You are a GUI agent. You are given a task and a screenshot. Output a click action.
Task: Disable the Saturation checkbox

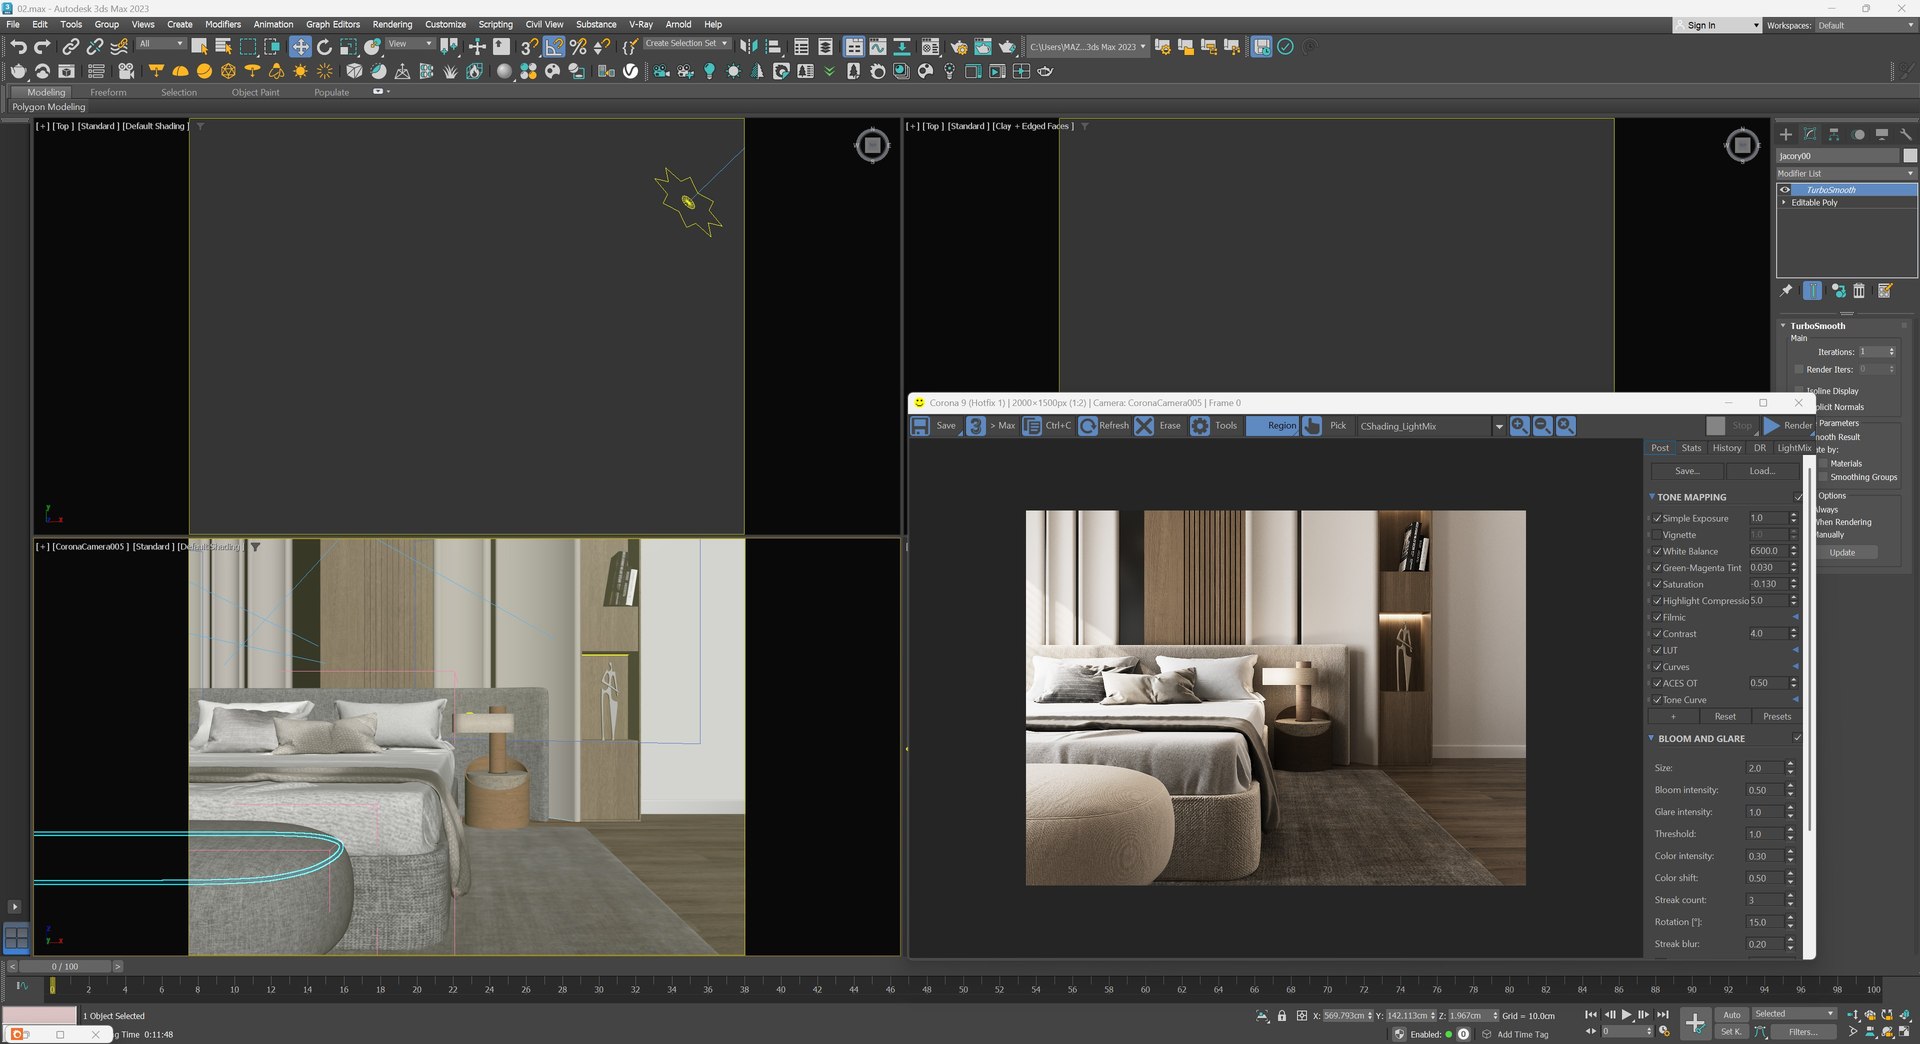1657,585
